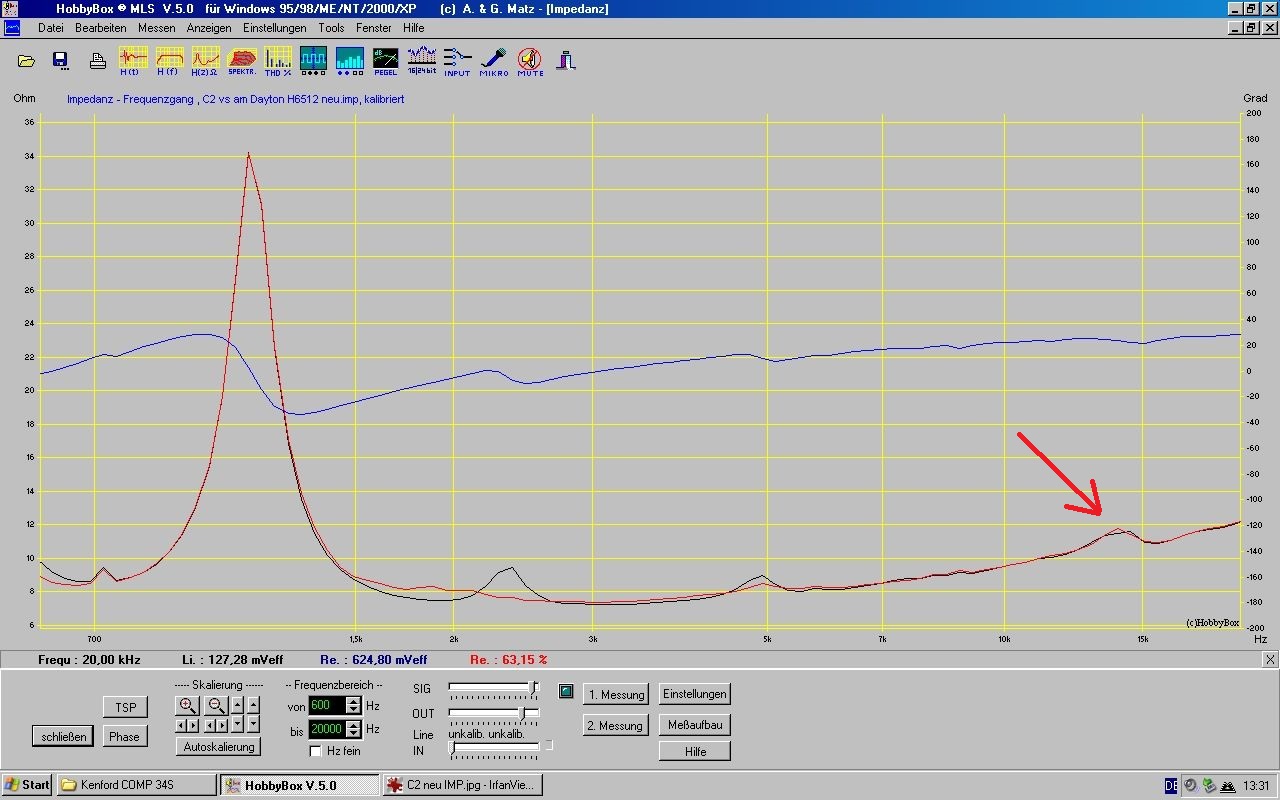Enable the Hz fein checkbox
The width and height of the screenshot is (1280, 800).
pos(316,751)
